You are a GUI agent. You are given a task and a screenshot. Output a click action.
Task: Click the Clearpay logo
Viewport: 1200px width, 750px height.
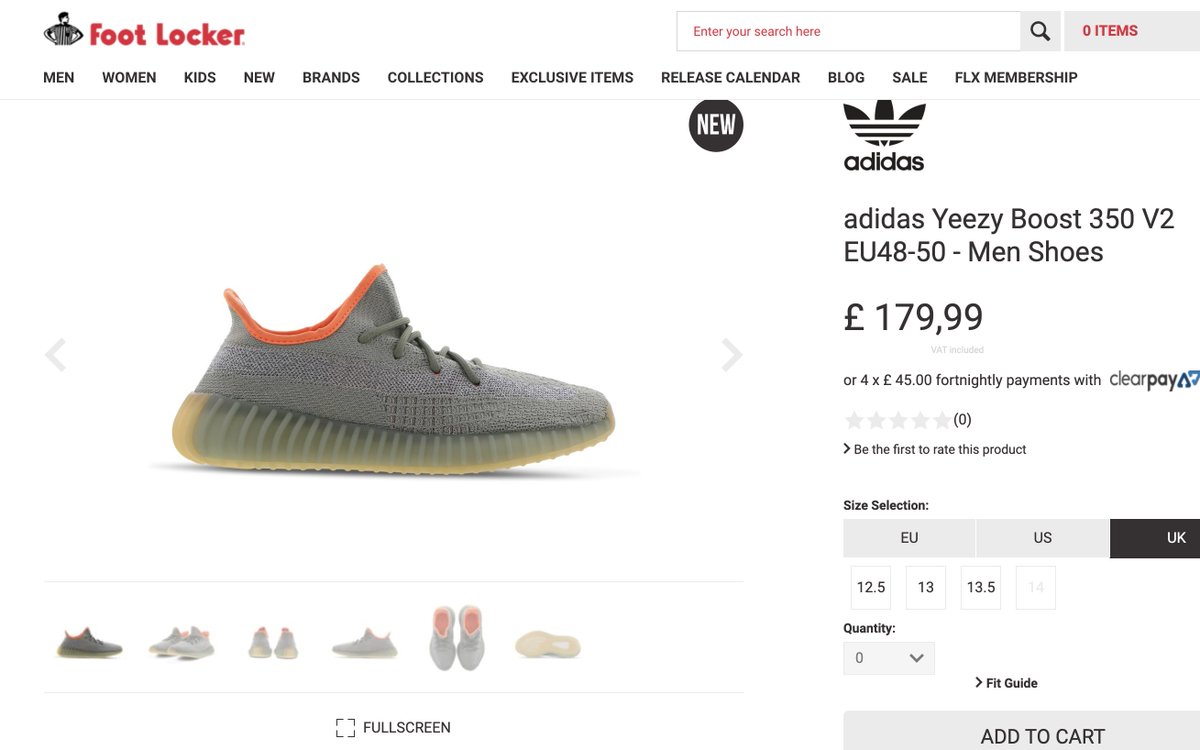1154,380
